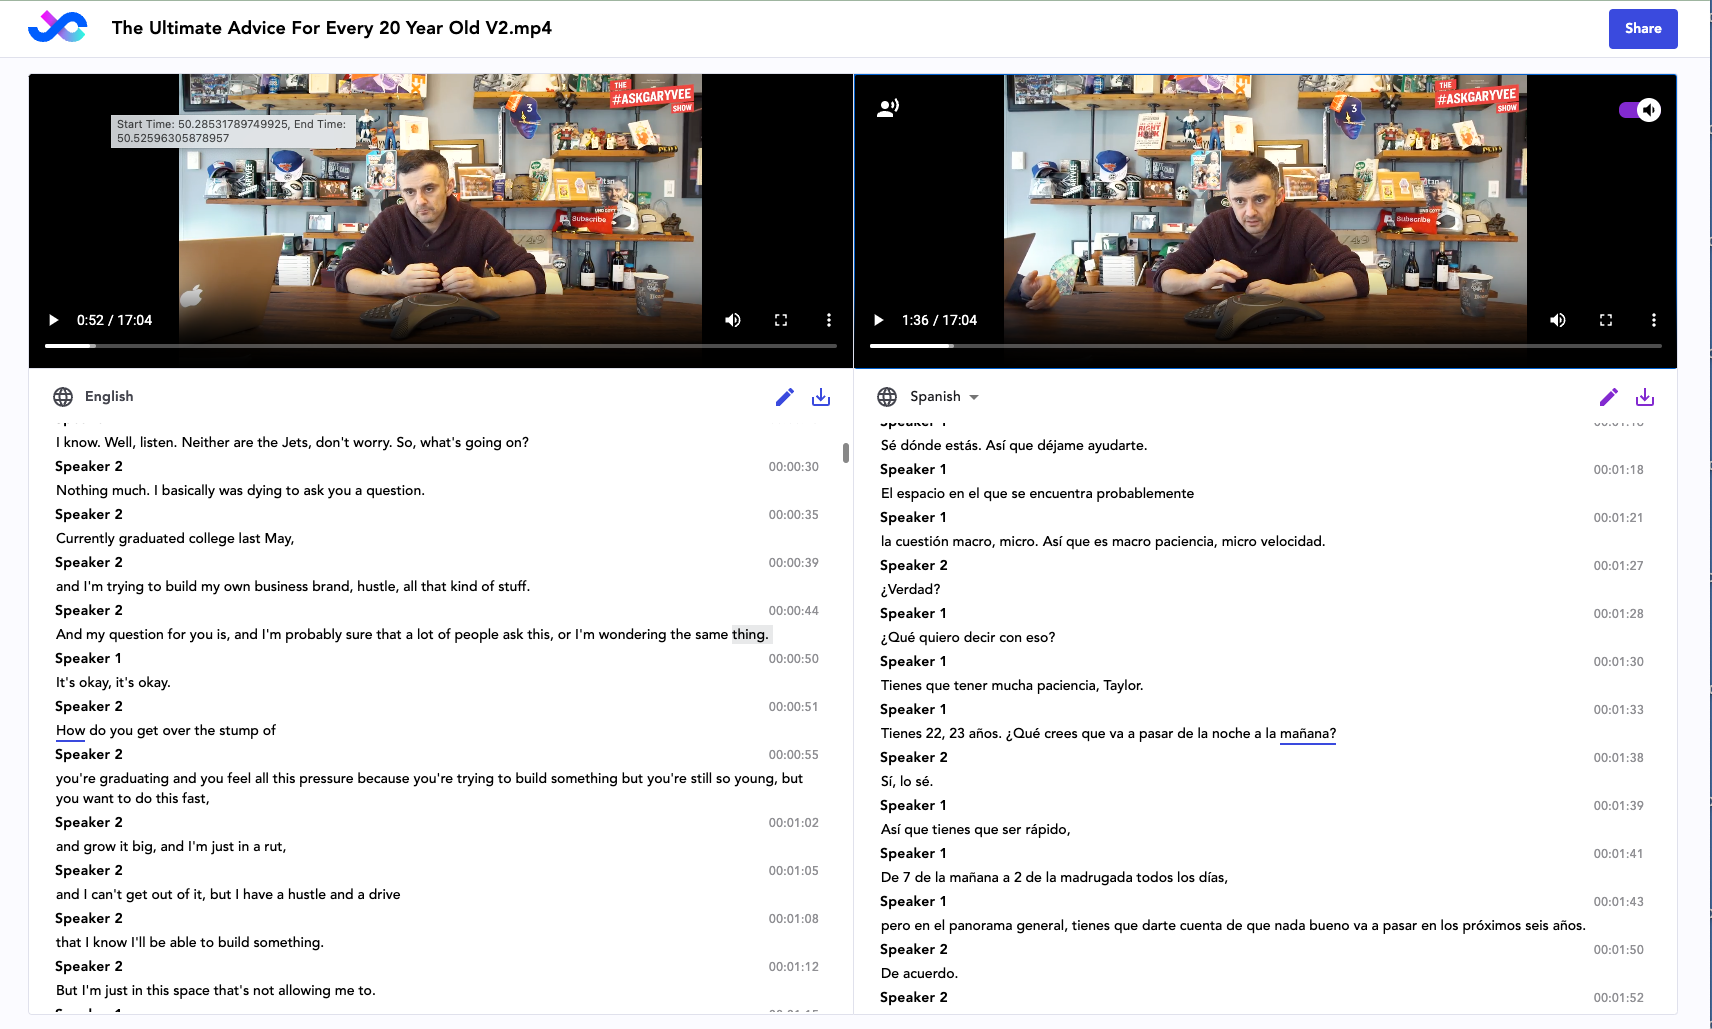The width and height of the screenshot is (1712, 1029).
Task: Click the 00:01:27 timestamp in Spanish transcript
Action: (x=1618, y=566)
